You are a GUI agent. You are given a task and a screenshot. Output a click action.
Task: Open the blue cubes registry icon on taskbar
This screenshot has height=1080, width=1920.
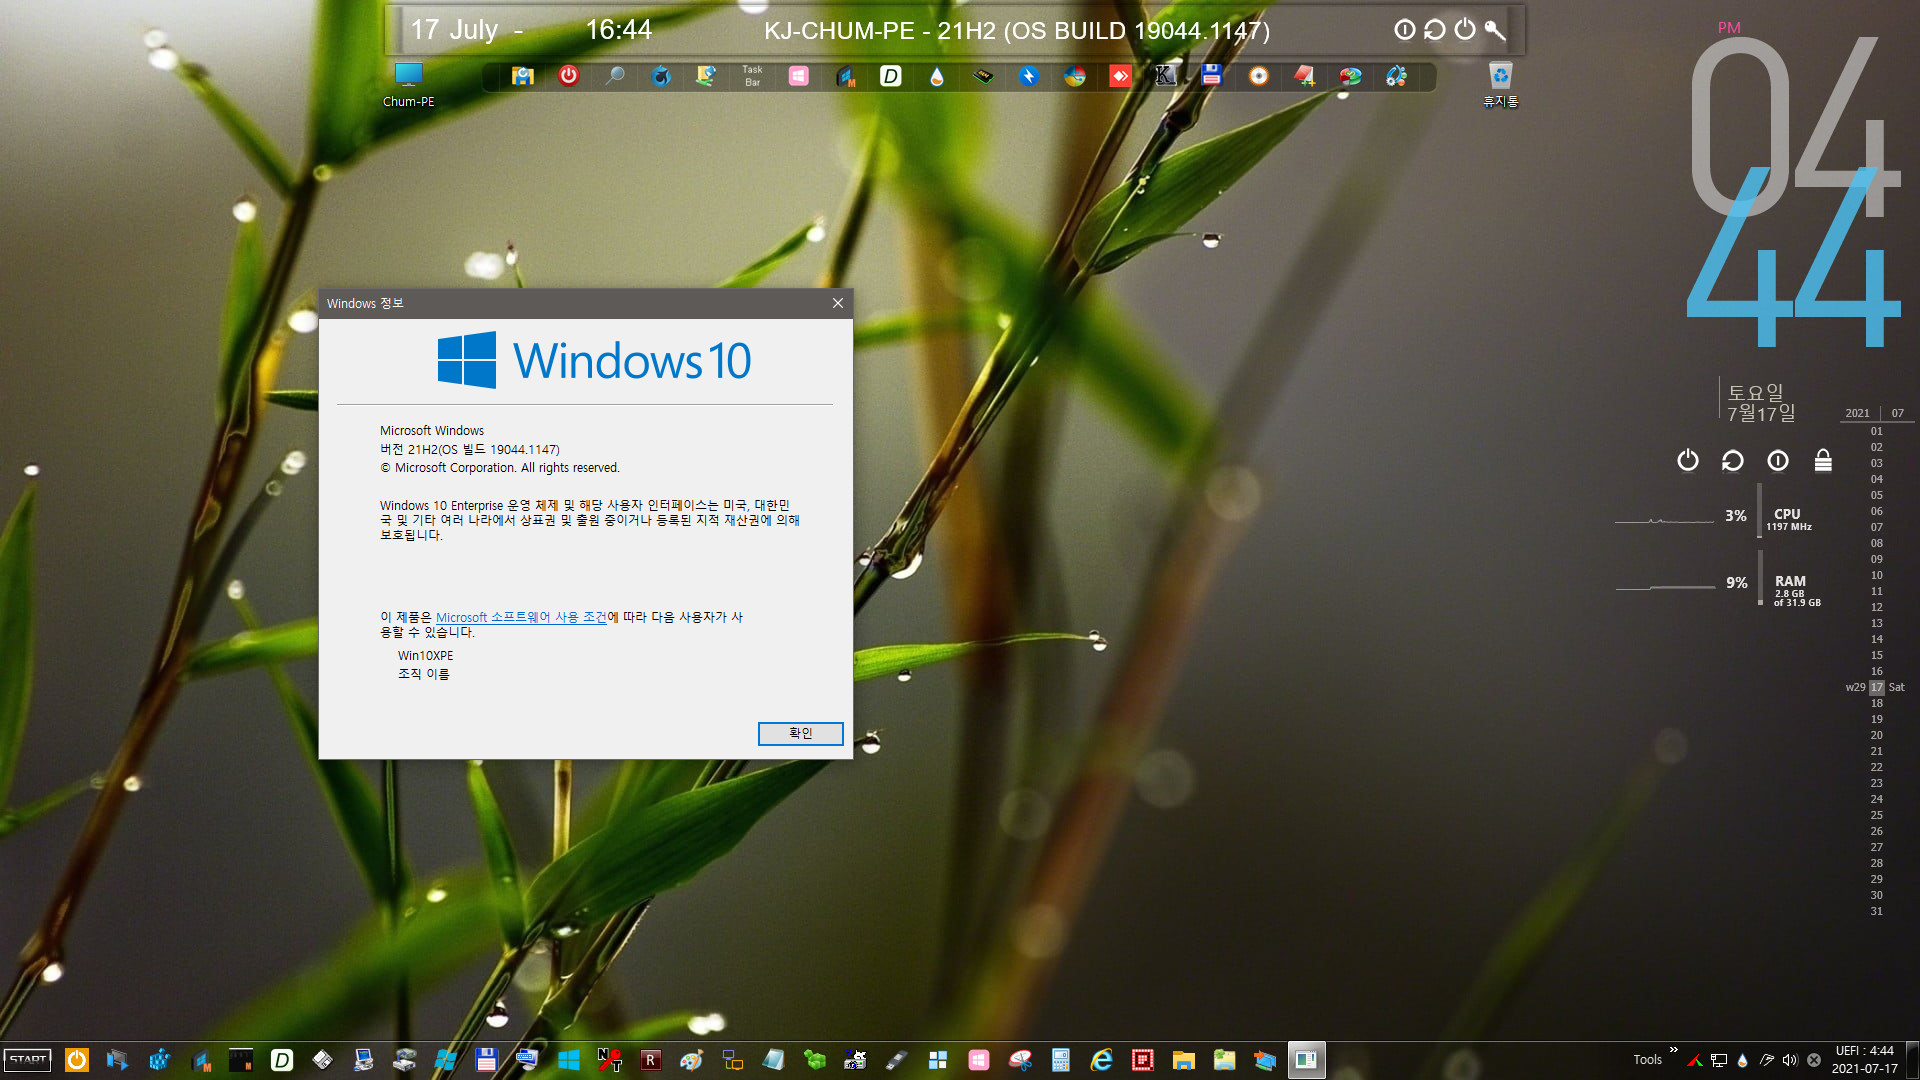coord(159,1060)
